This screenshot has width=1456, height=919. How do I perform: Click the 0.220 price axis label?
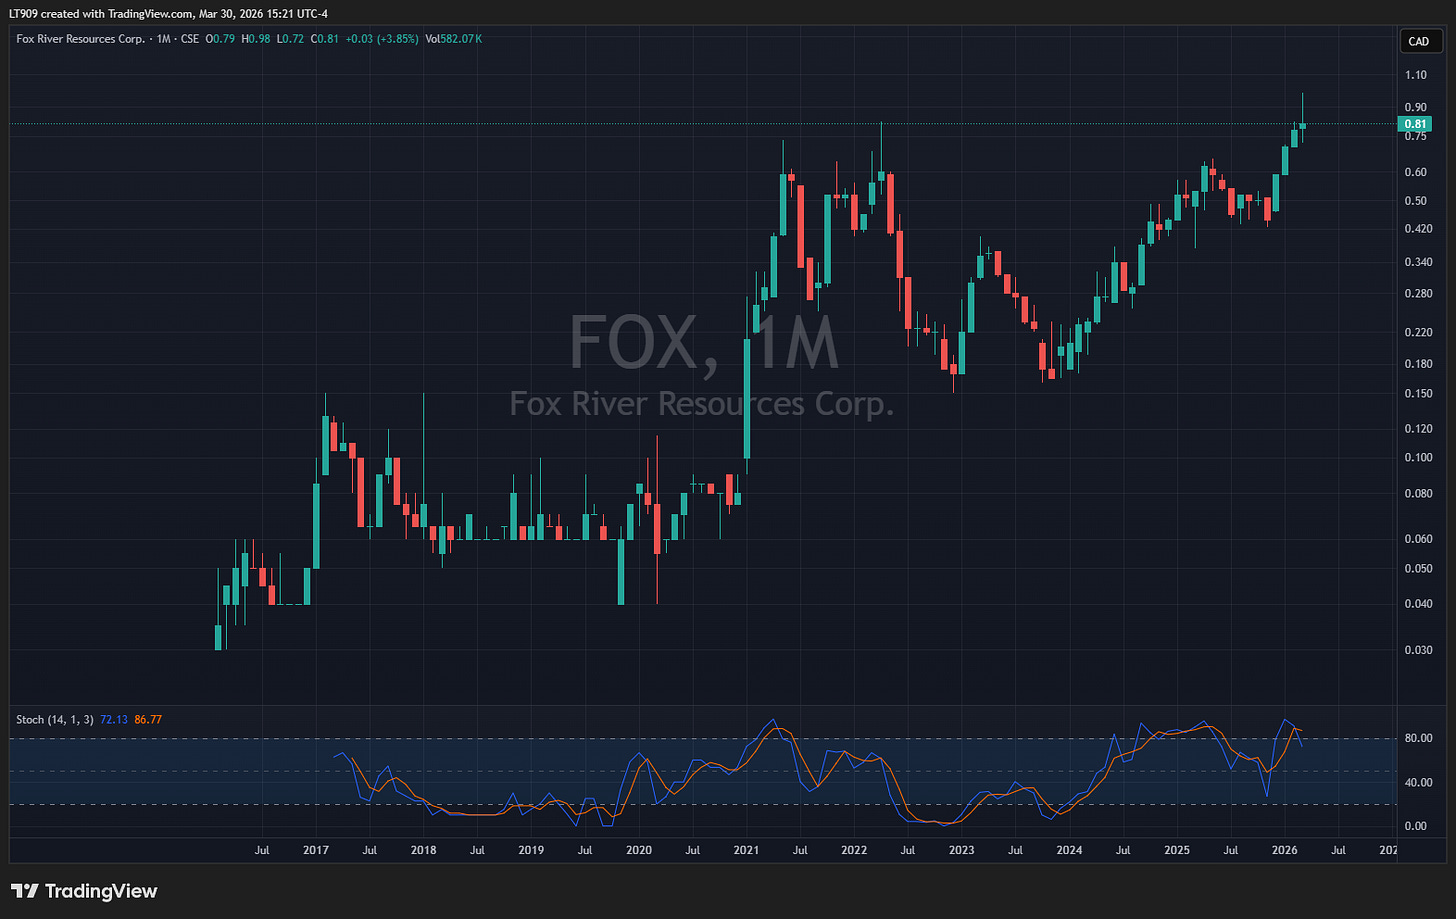tap(1419, 332)
